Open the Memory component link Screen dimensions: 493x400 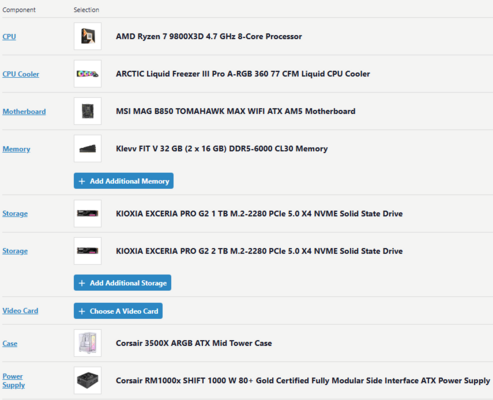16,149
